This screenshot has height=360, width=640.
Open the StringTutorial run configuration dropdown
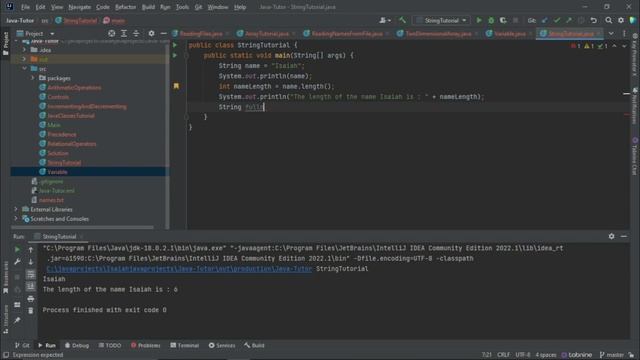click(442, 20)
